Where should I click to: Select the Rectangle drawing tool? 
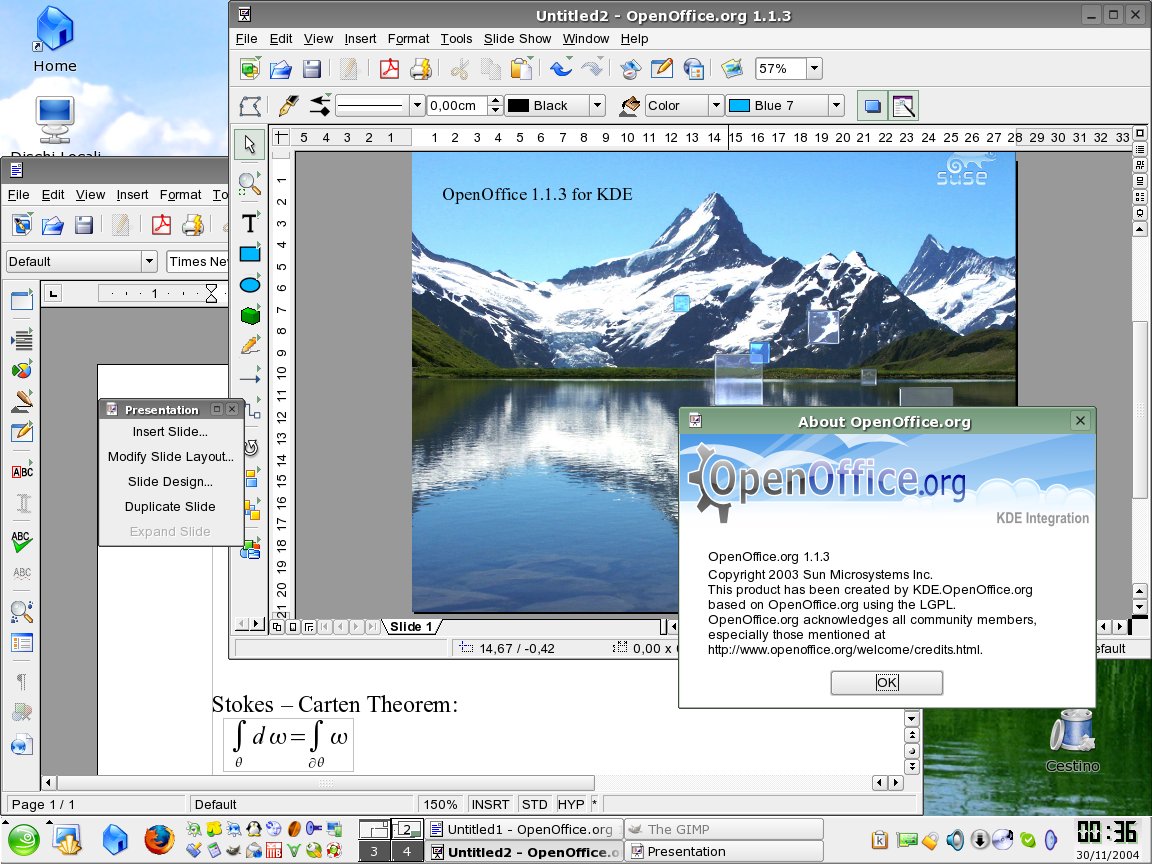[250, 253]
